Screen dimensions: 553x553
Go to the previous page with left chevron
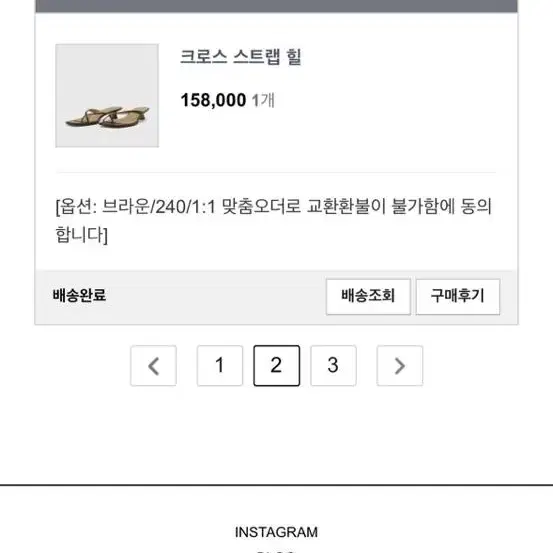click(x=153, y=366)
